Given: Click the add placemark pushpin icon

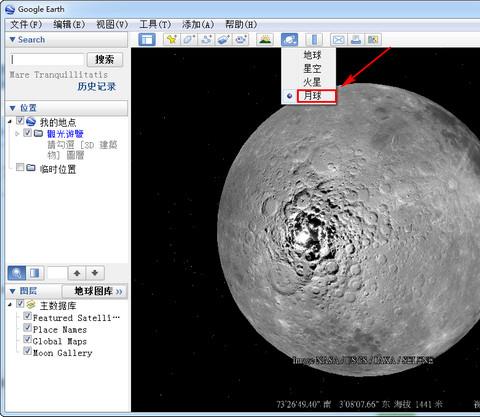Looking at the screenshot, I should pos(172,40).
